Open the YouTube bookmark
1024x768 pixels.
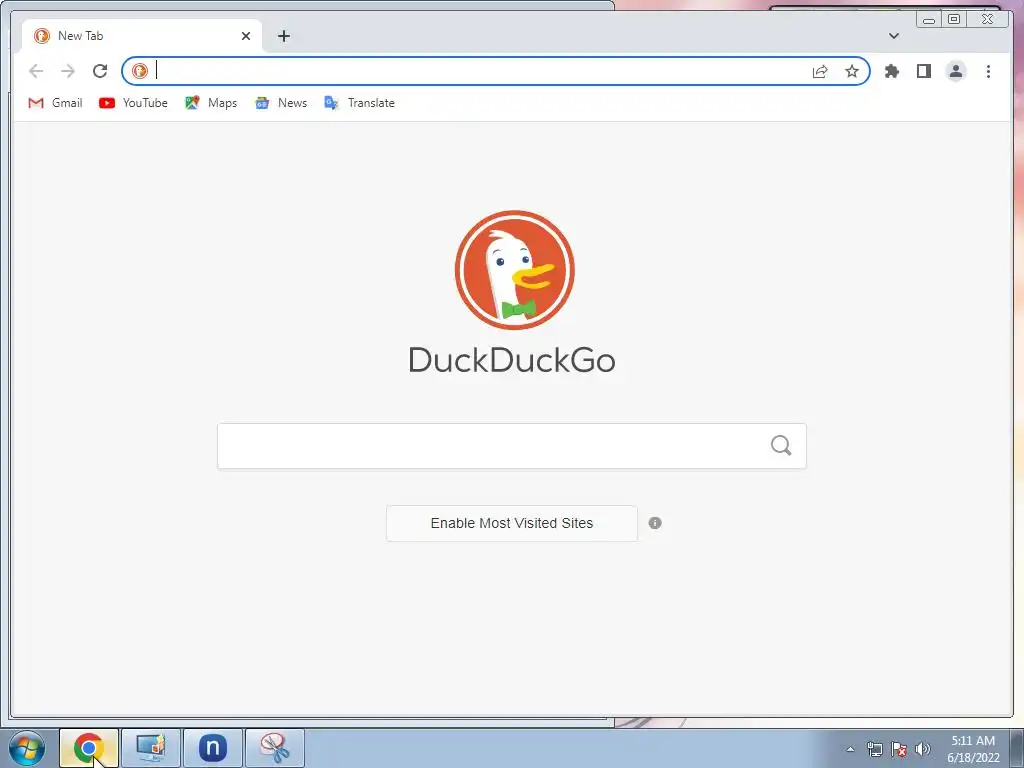(x=133, y=103)
